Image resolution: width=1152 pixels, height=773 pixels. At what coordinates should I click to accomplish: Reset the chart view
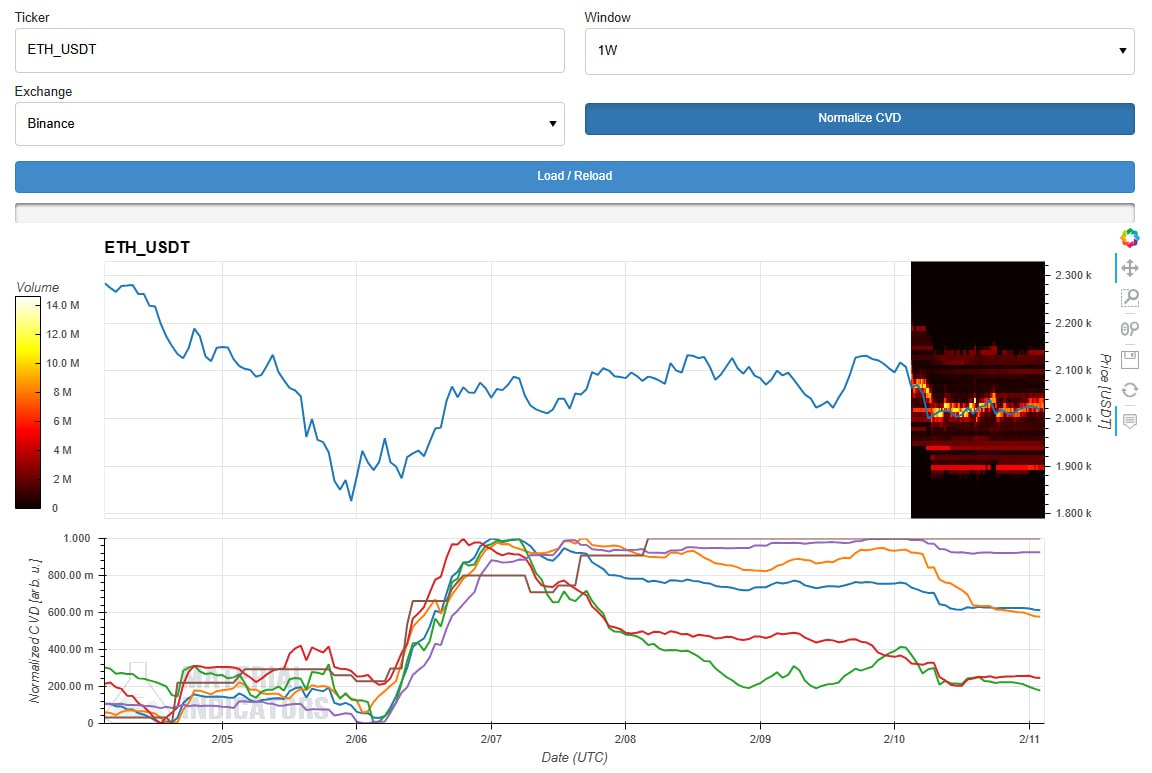(x=1129, y=390)
